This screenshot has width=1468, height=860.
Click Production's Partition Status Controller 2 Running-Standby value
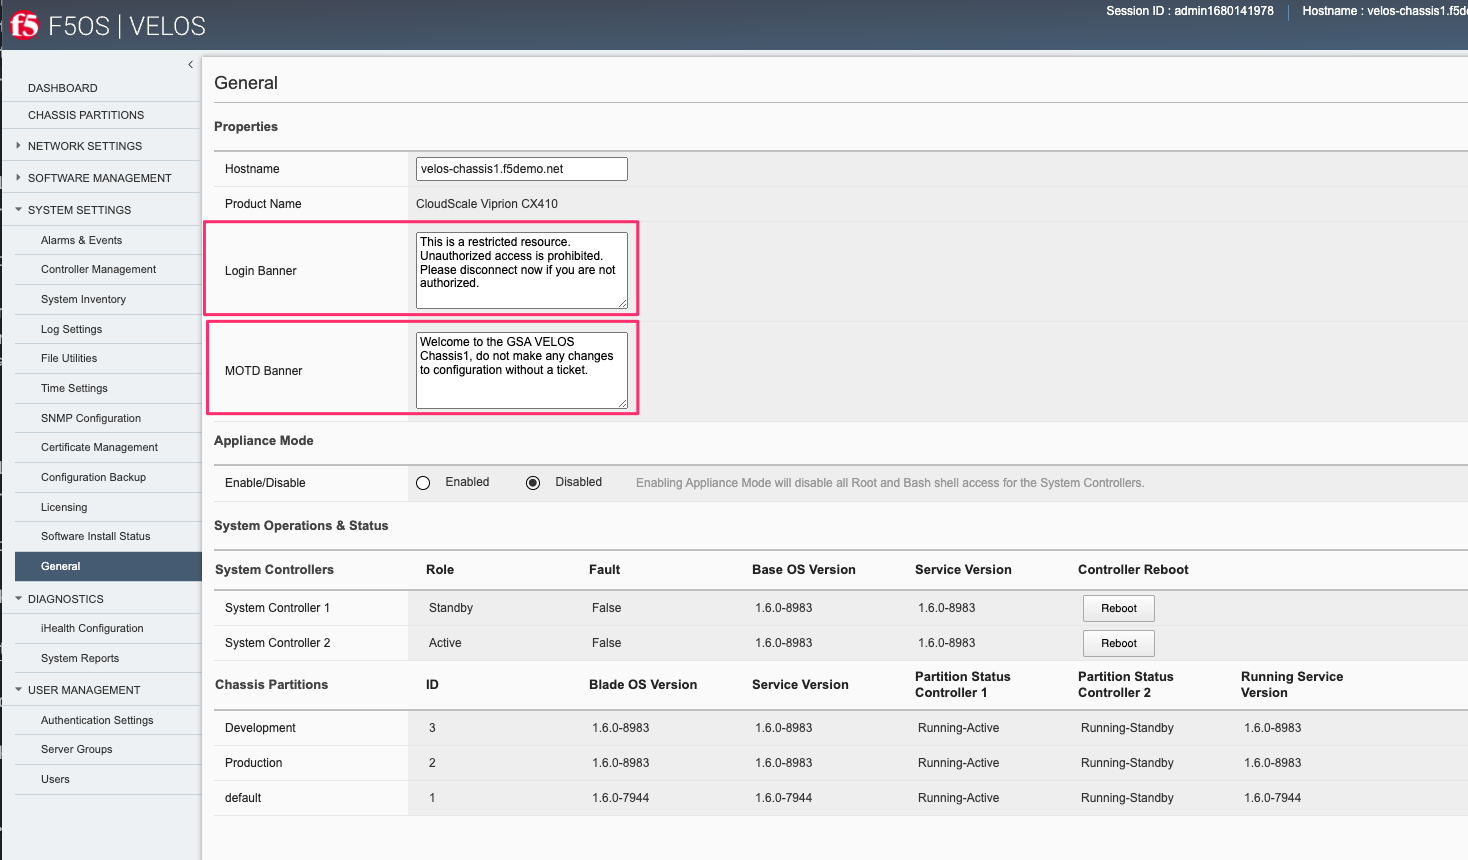[x=1127, y=763]
